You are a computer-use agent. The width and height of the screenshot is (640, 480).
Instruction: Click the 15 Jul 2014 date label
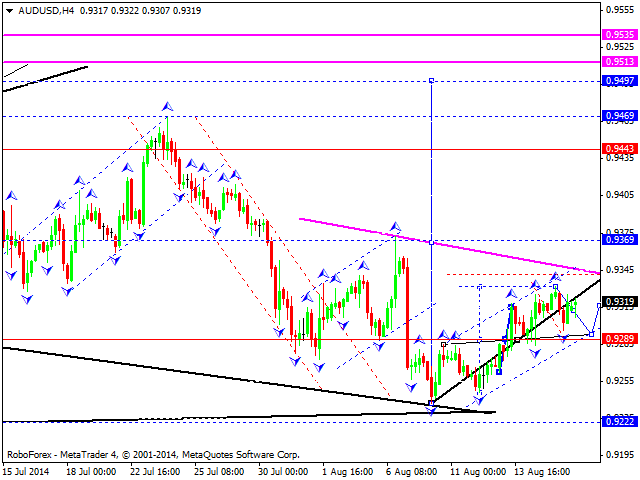(x=27, y=470)
